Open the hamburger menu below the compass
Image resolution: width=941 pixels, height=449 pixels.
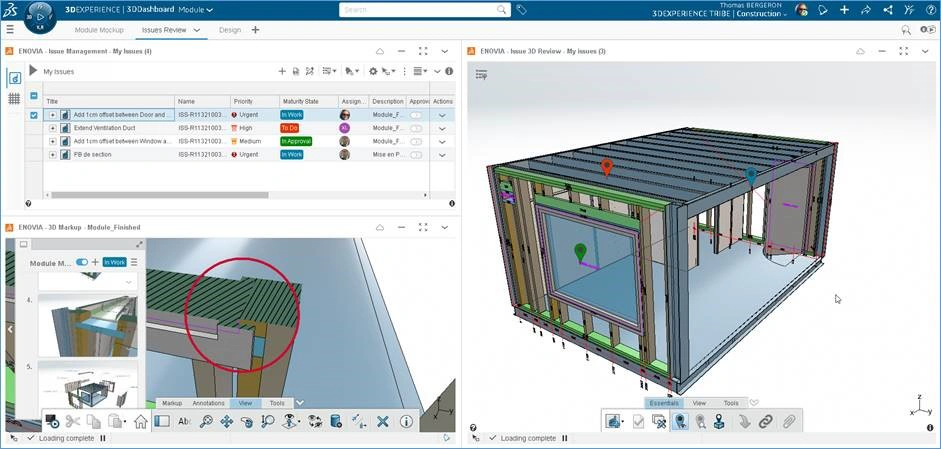[x=10, y=29]
